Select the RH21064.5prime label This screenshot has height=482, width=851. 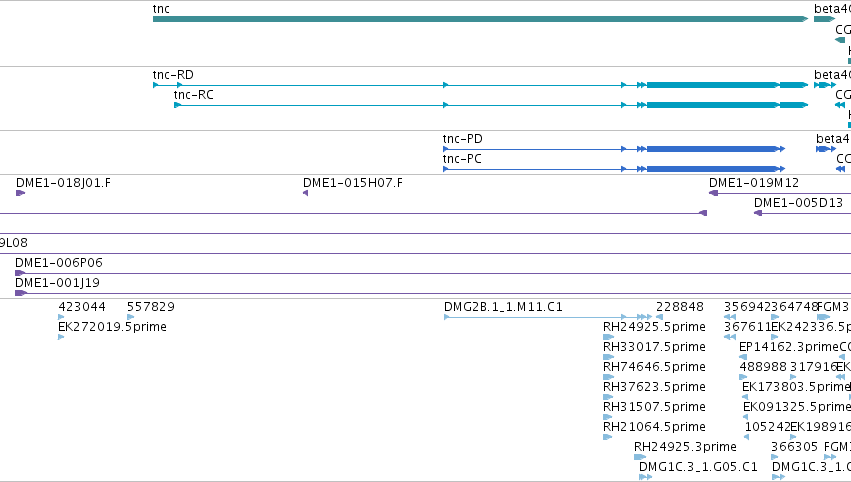(x=655, y=427)
